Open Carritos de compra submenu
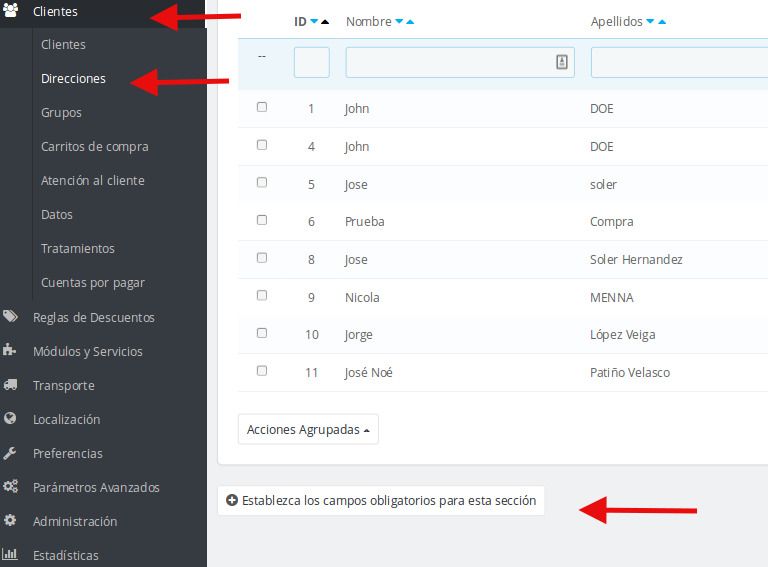Image resolution: width=768 pixels, height=567 pixels. pyautogui.click(x=95, y=146)
